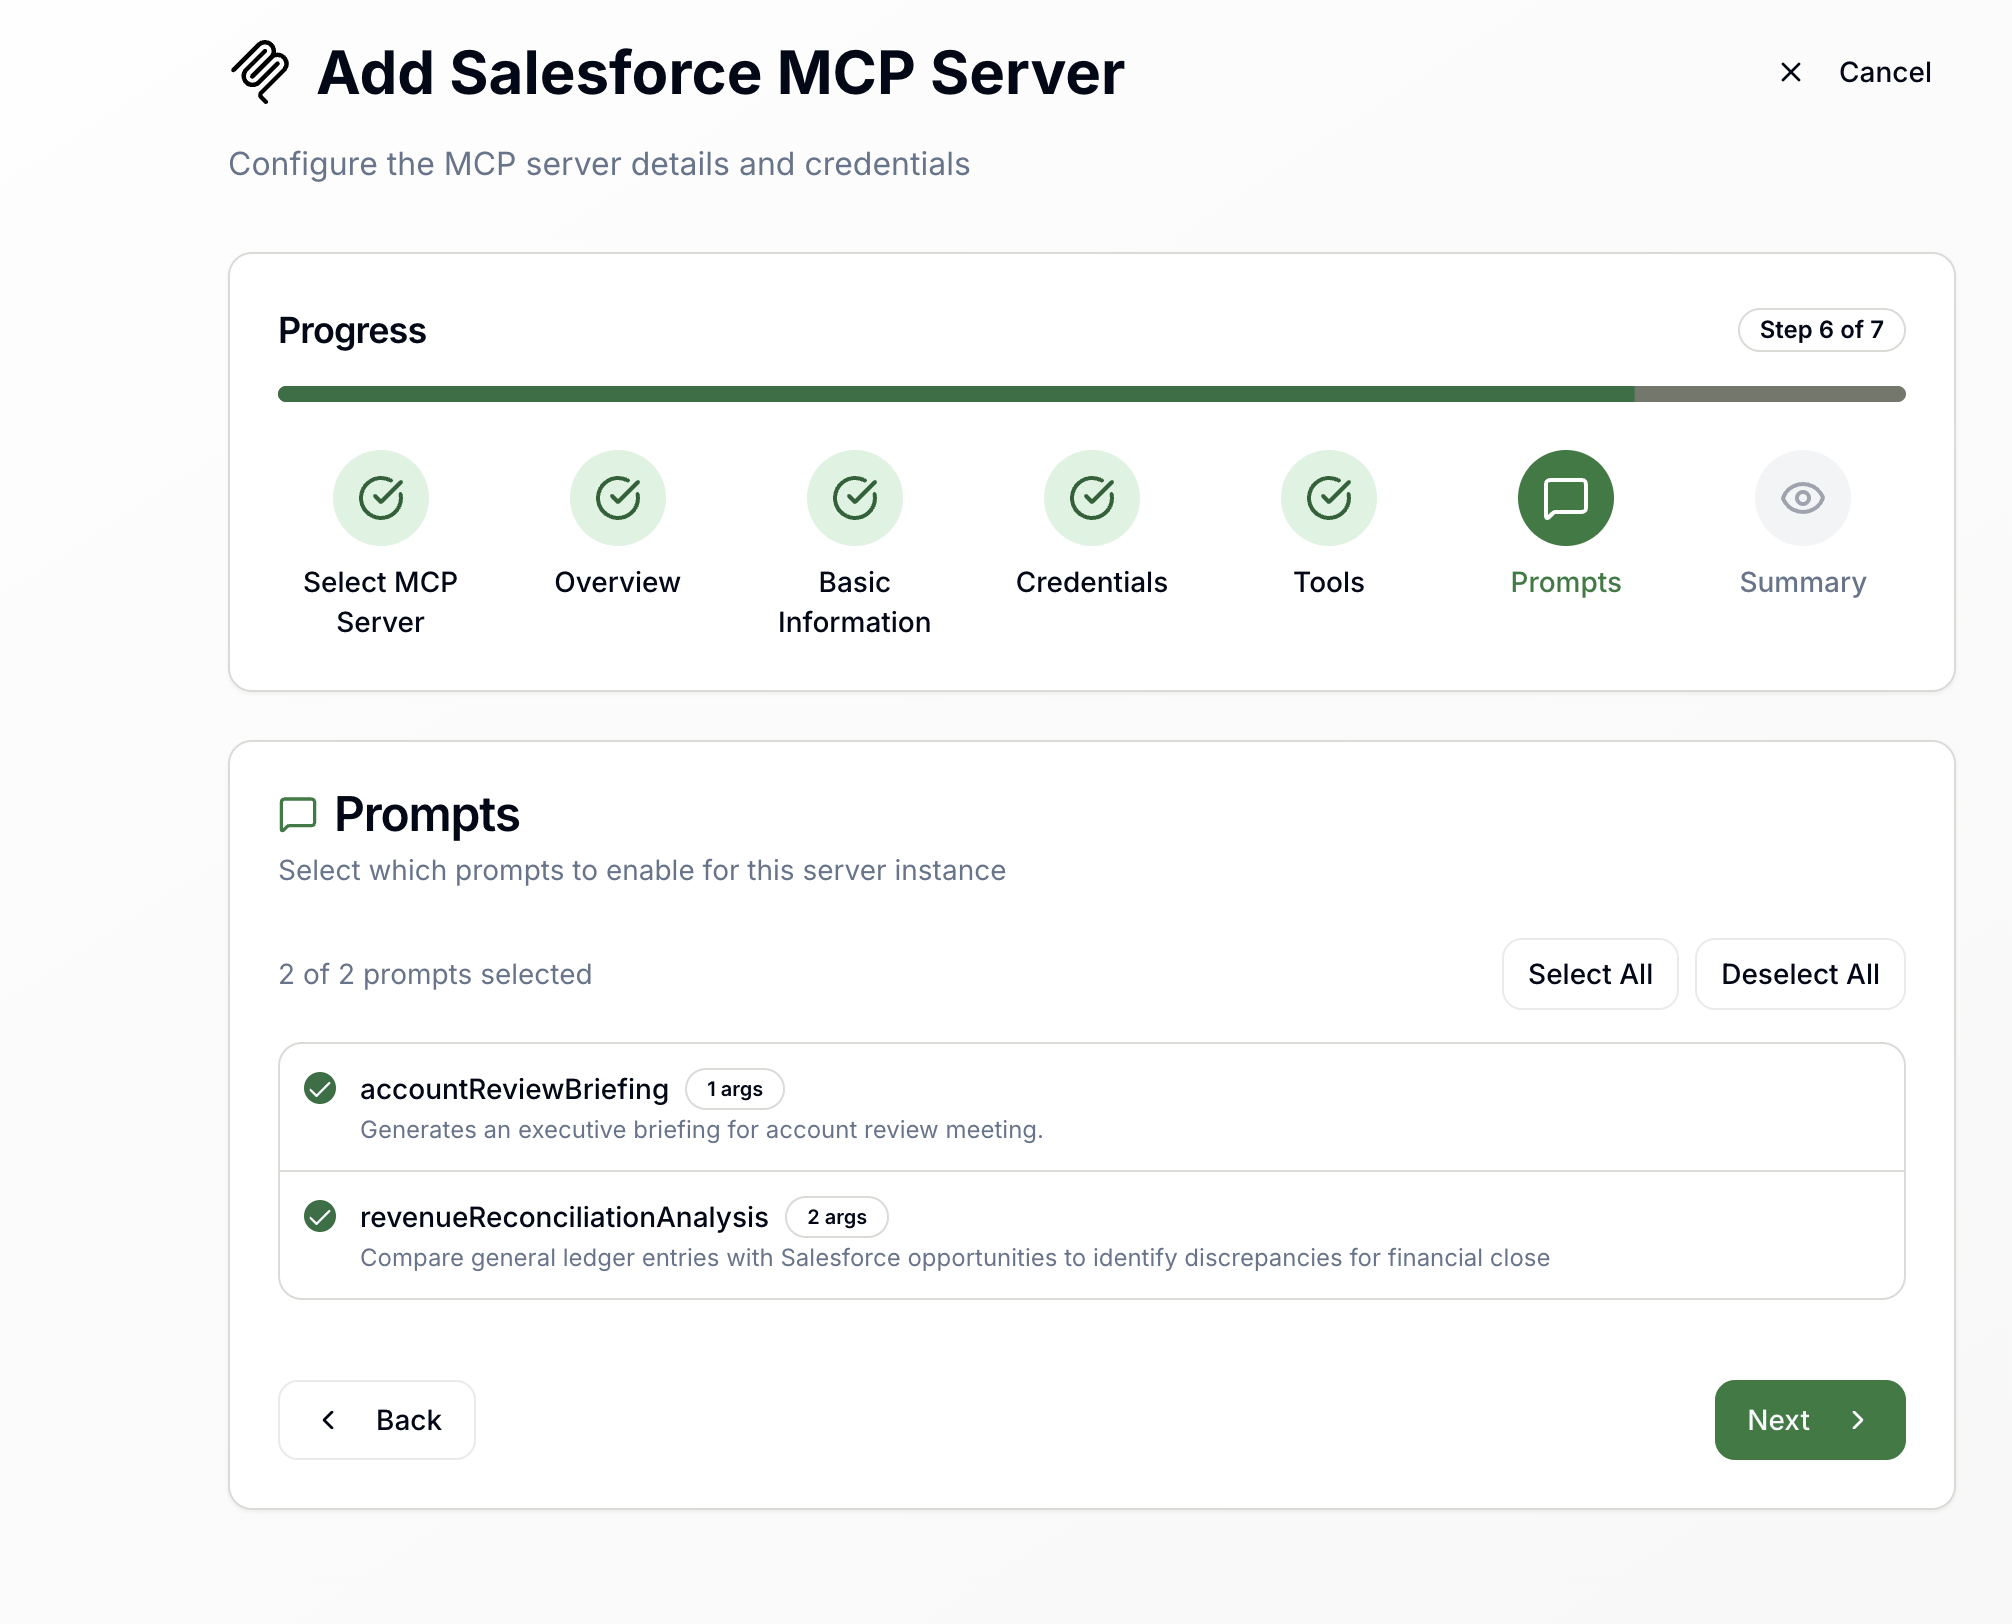2012x1624 pixels.
Task: Go to the Credentials step label
Action: [x=1092, y=582]
